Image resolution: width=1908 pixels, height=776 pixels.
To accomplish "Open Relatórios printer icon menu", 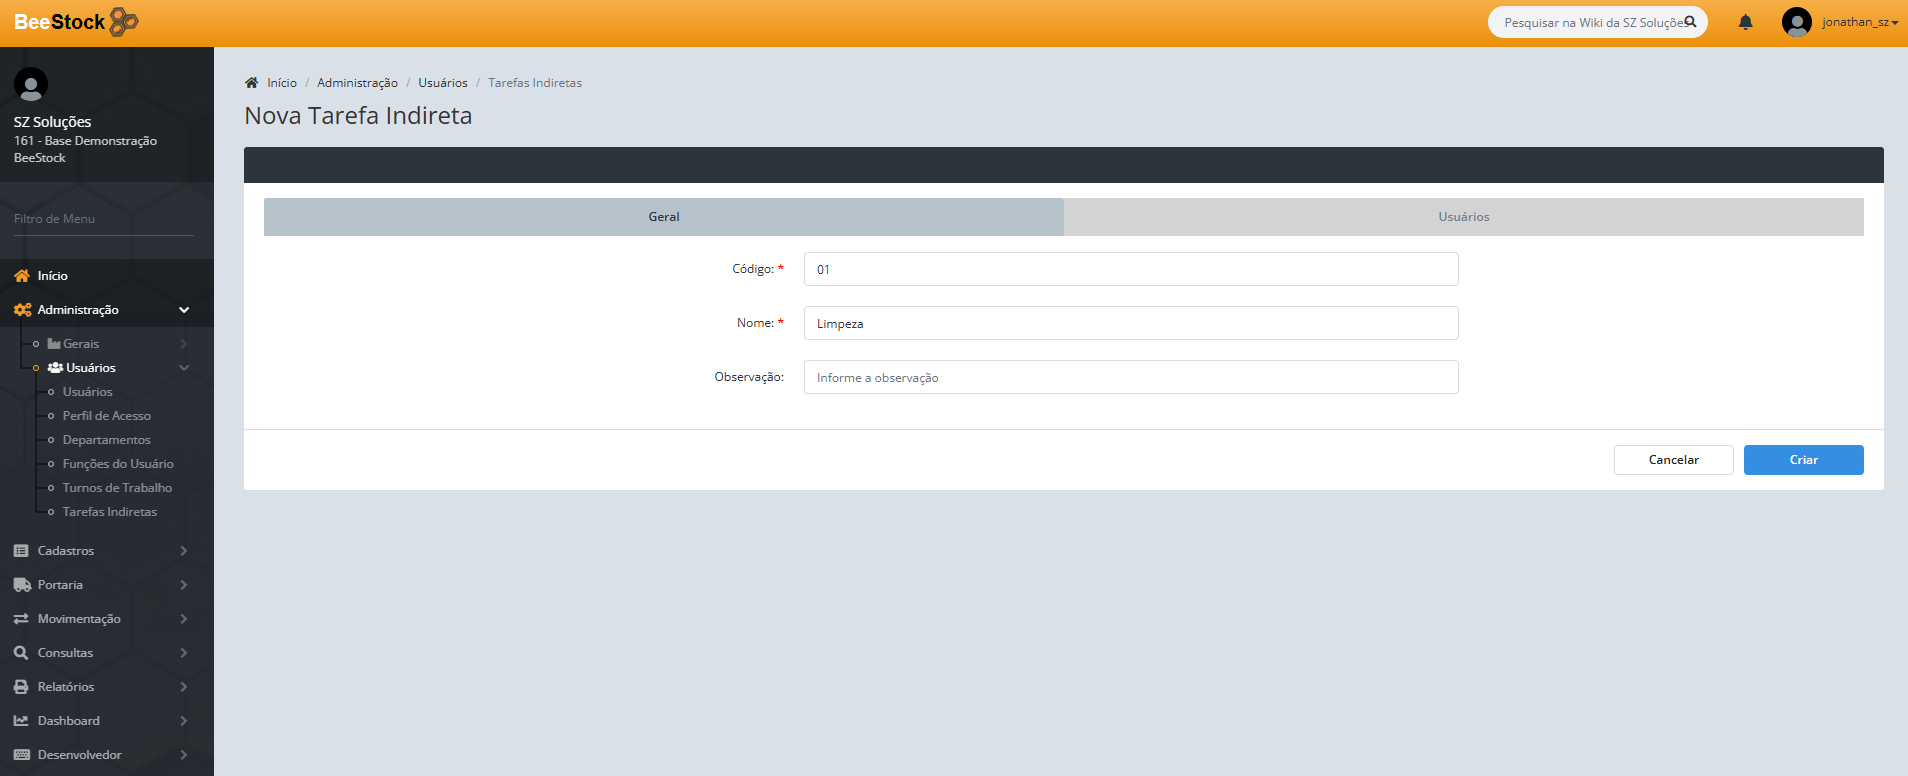I will click(x=21, y=687).
